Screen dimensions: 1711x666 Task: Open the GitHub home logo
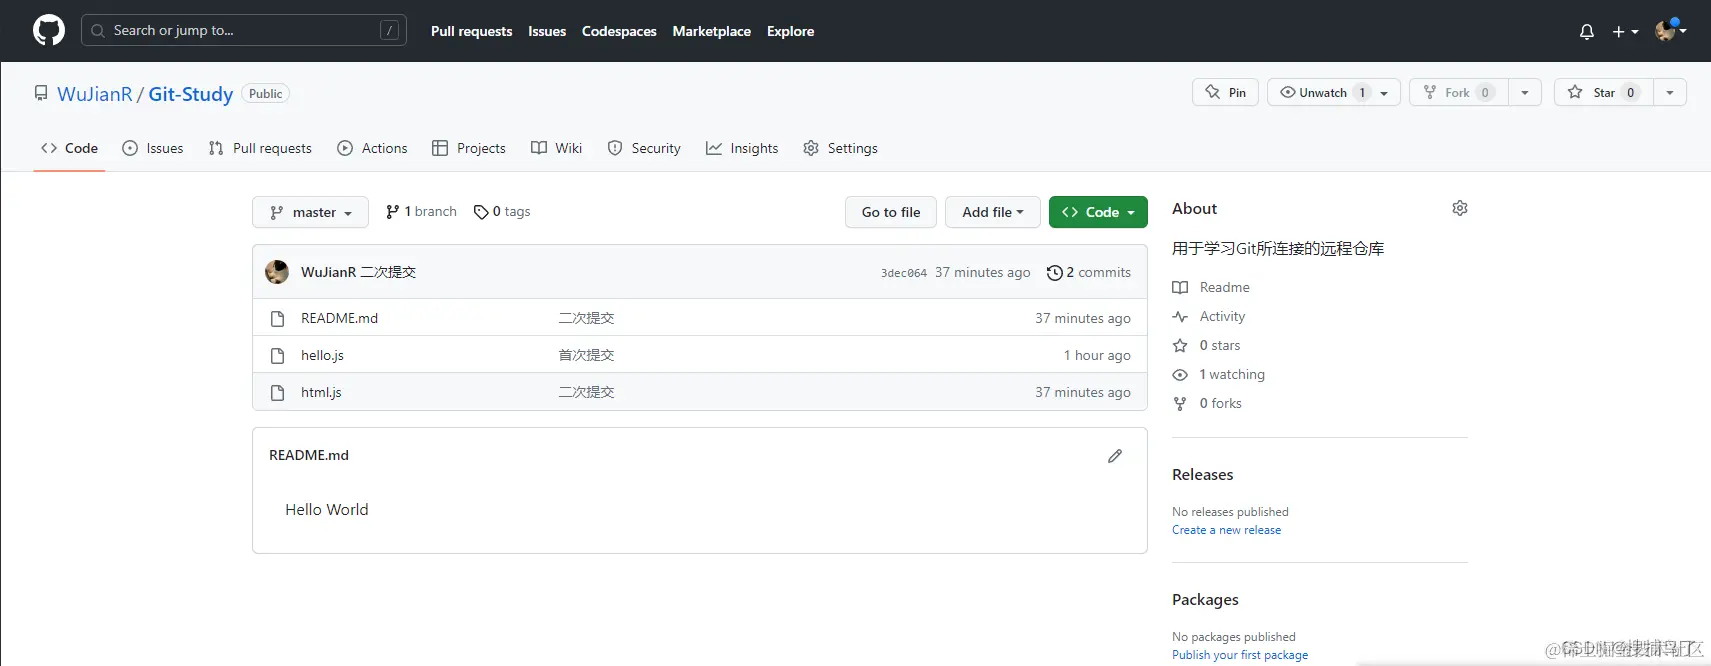tap(48, 30)
